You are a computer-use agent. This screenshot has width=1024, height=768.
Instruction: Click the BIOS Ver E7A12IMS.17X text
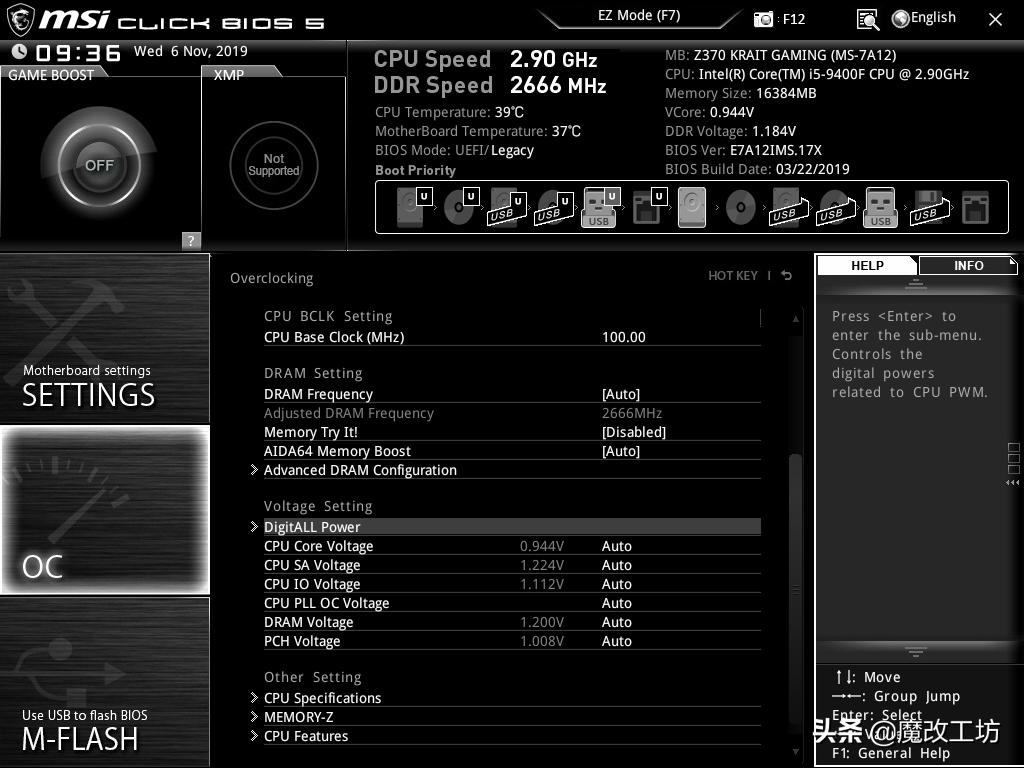tap(743, 150)
